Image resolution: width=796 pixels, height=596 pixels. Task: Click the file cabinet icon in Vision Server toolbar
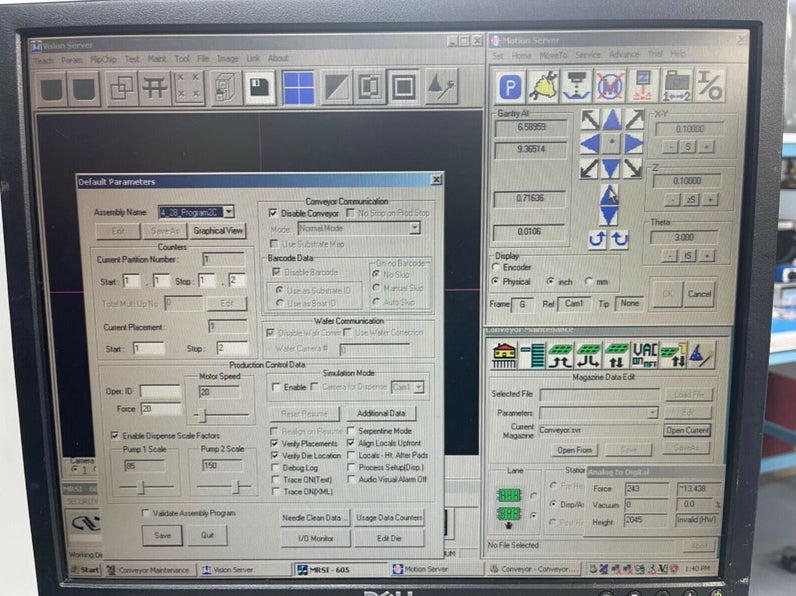point(224,88)
